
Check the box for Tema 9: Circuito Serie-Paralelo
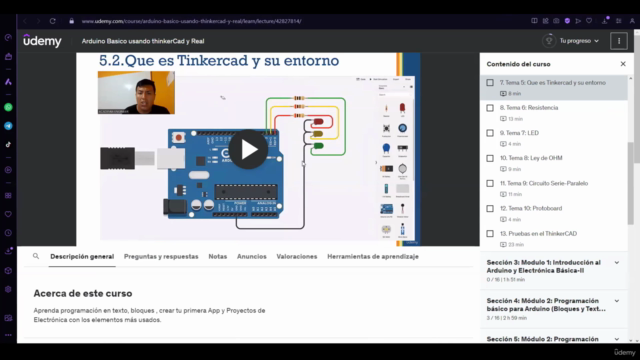pos(490,183)
